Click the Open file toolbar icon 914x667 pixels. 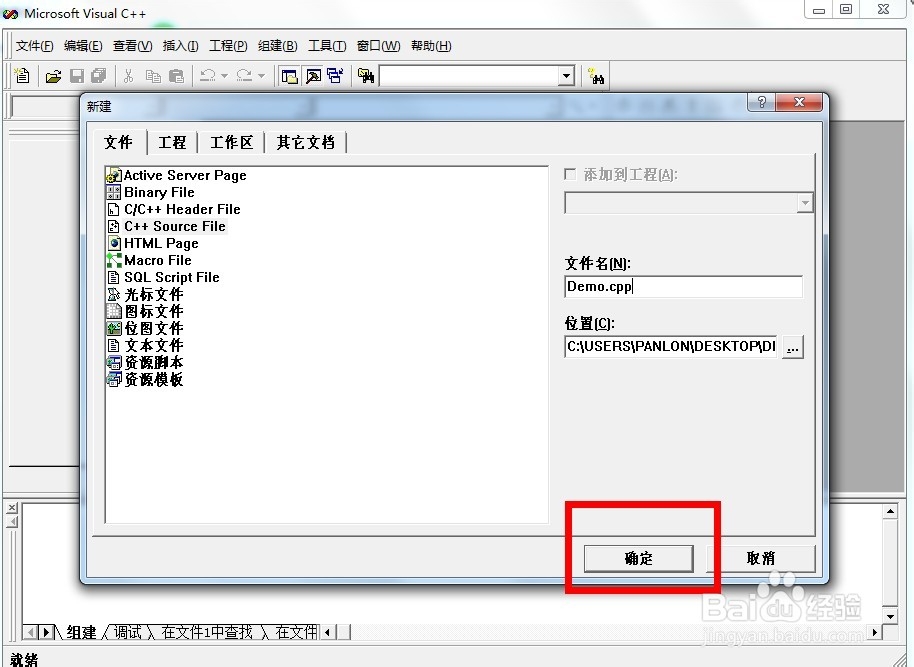[53, 76]
